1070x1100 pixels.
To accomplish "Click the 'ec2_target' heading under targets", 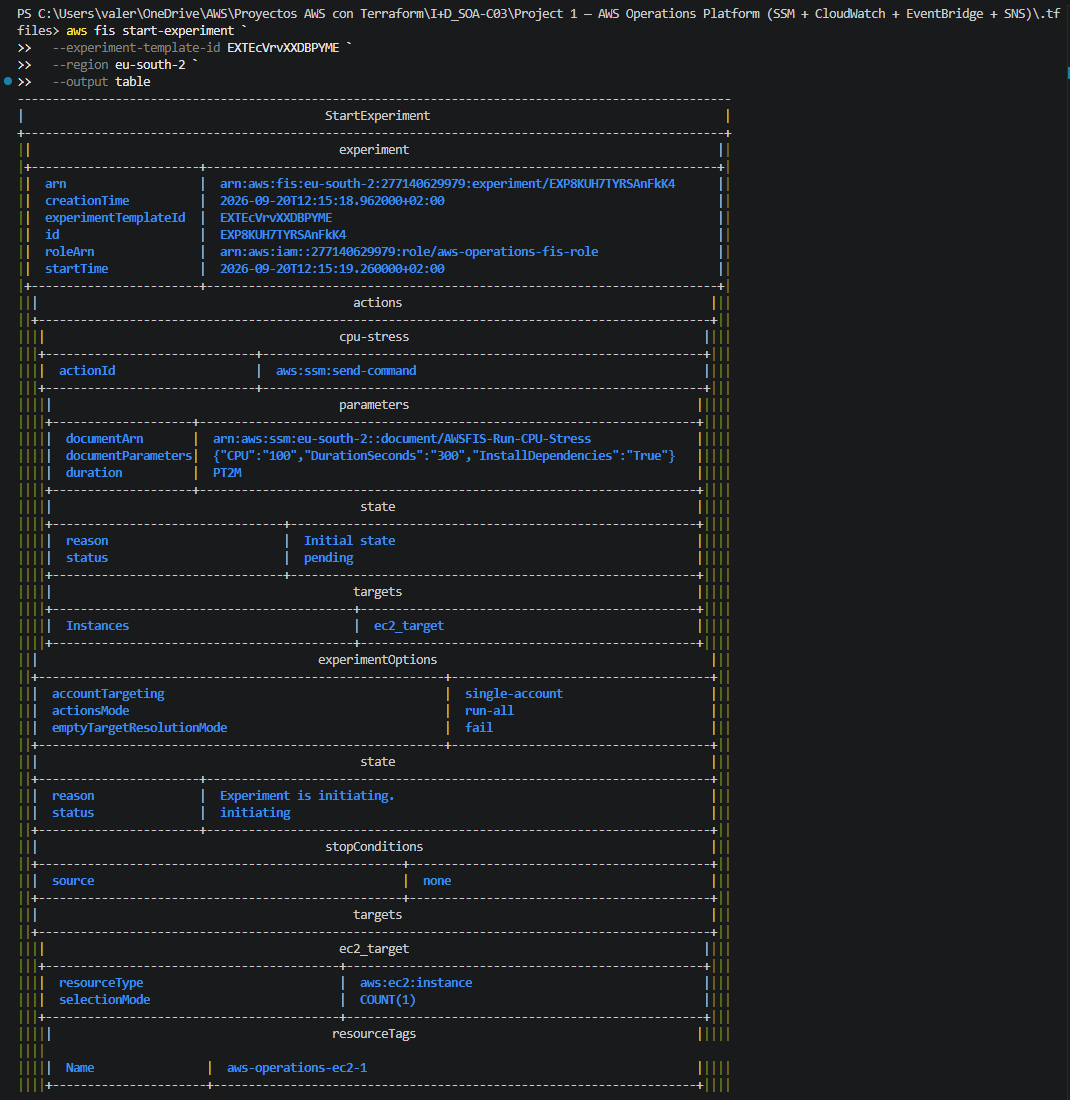I will click(x=374, y=948).
